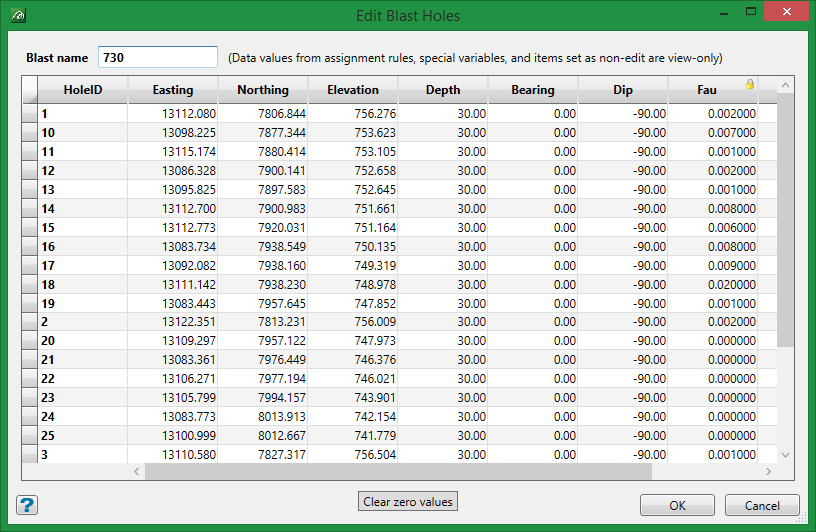Image resolution: width=816 pixels, height=532 pixels.
Task: Click the help question mark icon
Action: [27, 504]
